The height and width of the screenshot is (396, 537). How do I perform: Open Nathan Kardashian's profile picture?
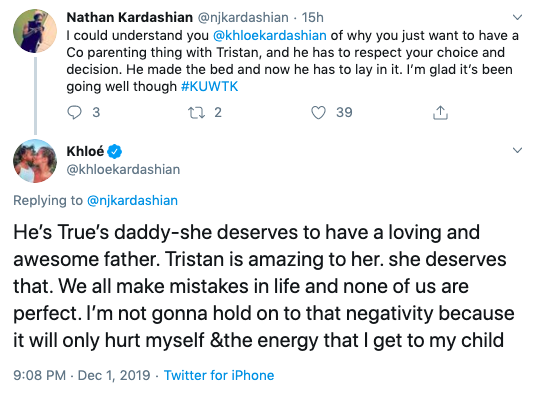[x=35, y=31]
